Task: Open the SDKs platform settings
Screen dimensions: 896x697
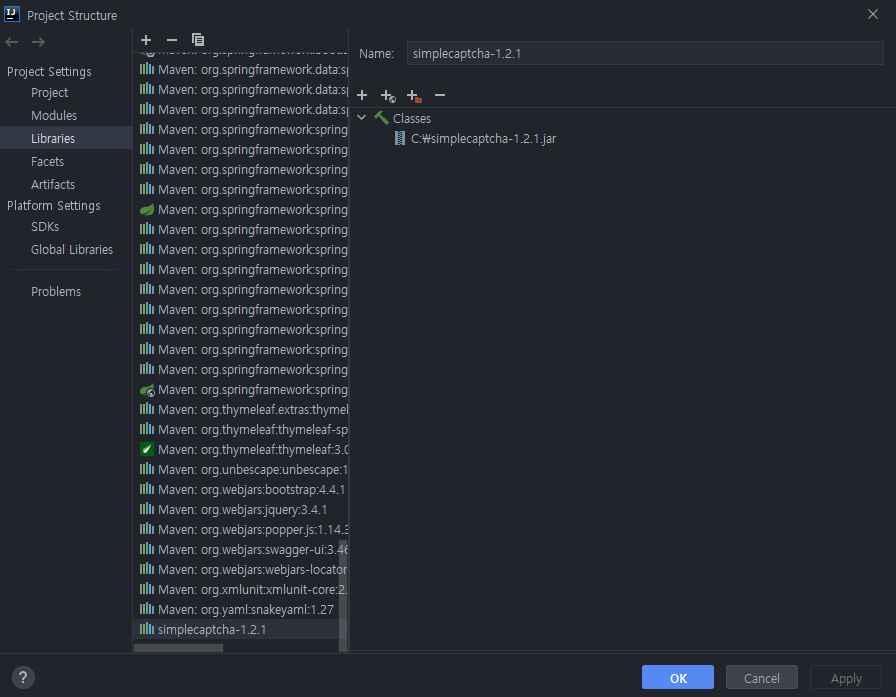Action: tap(45, 227)
